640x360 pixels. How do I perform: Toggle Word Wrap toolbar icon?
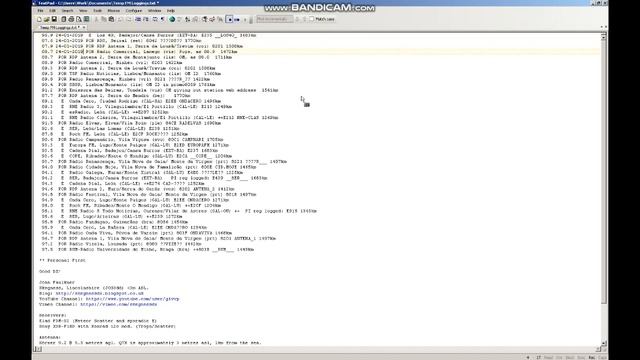[x=154, y=19]
